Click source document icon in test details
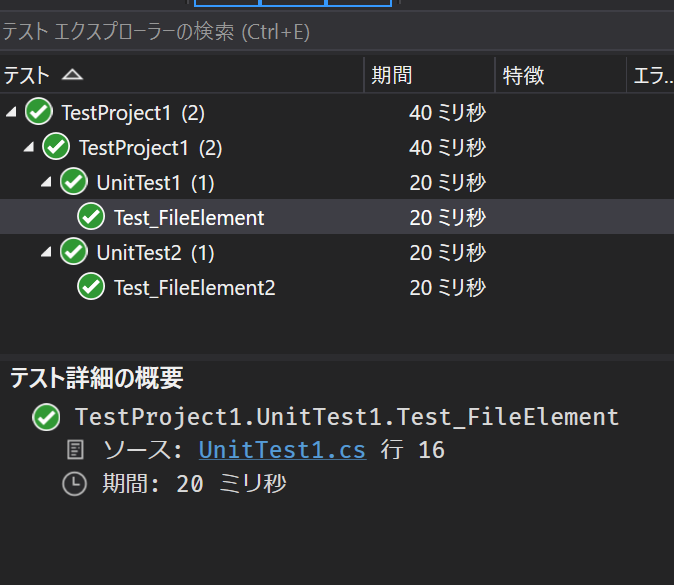Image resolution: width=674 pixels, height=585 pixels. (75, 450)
